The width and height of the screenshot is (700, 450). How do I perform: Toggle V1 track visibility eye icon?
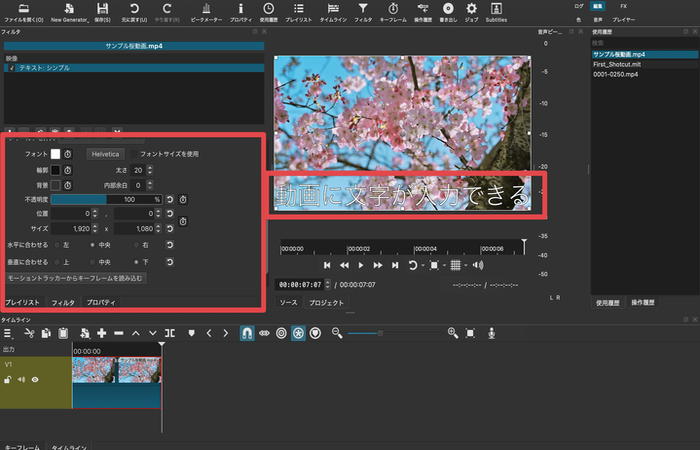(x=35, y=380)
